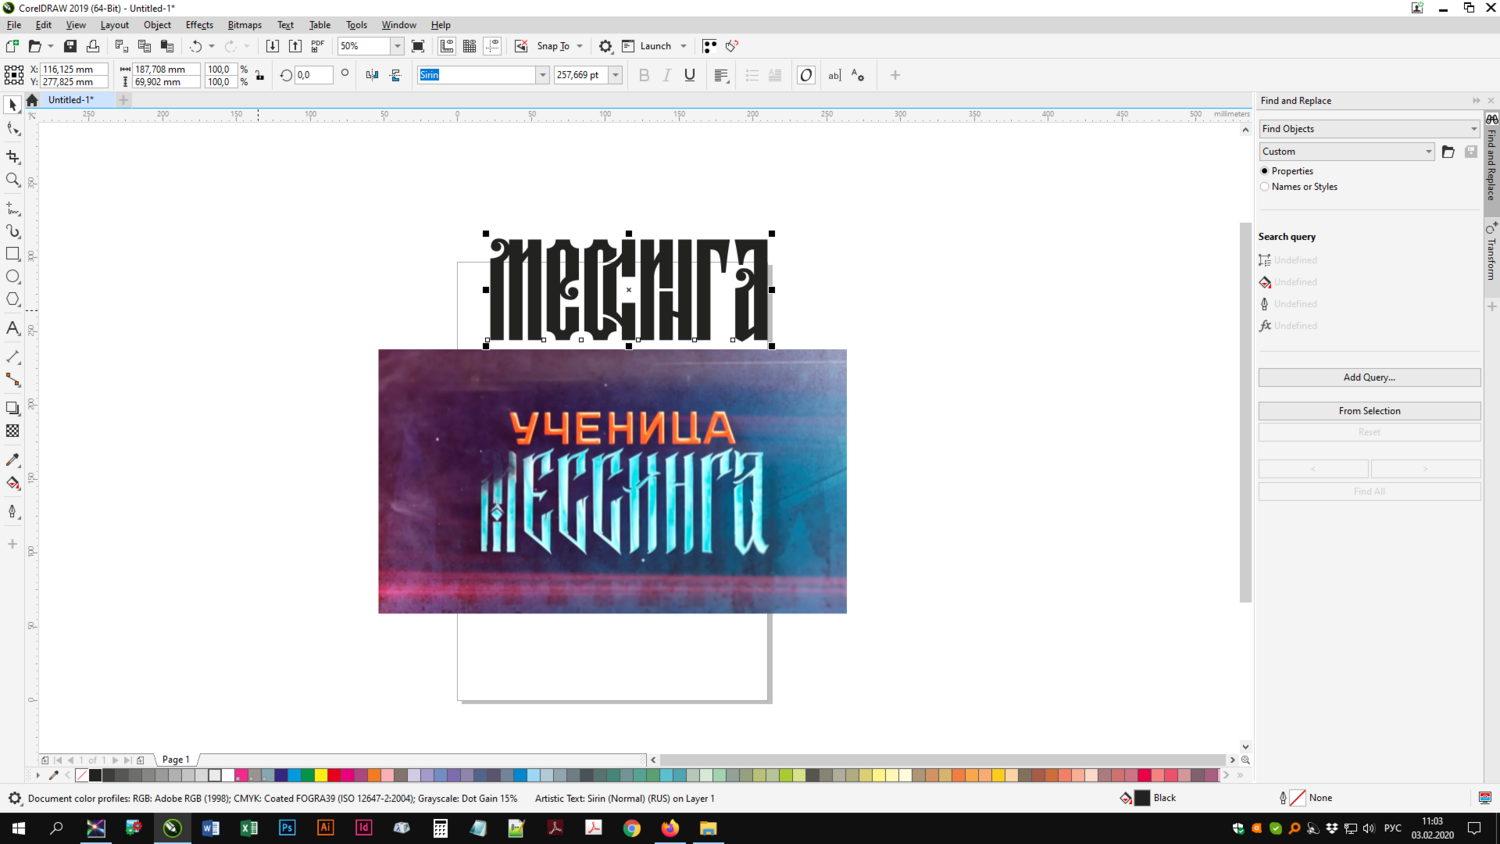Open the Text alignment options

(721, 75)
